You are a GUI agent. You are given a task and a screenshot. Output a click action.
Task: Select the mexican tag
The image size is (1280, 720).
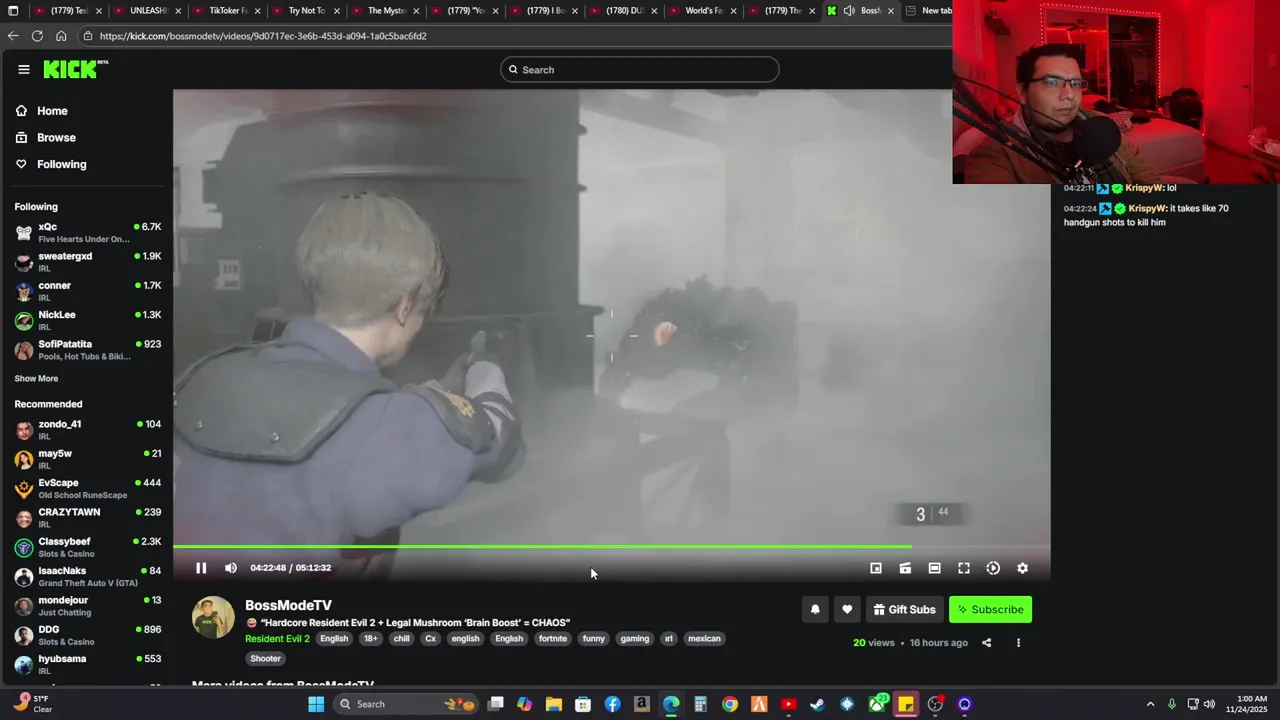point(704,639)
